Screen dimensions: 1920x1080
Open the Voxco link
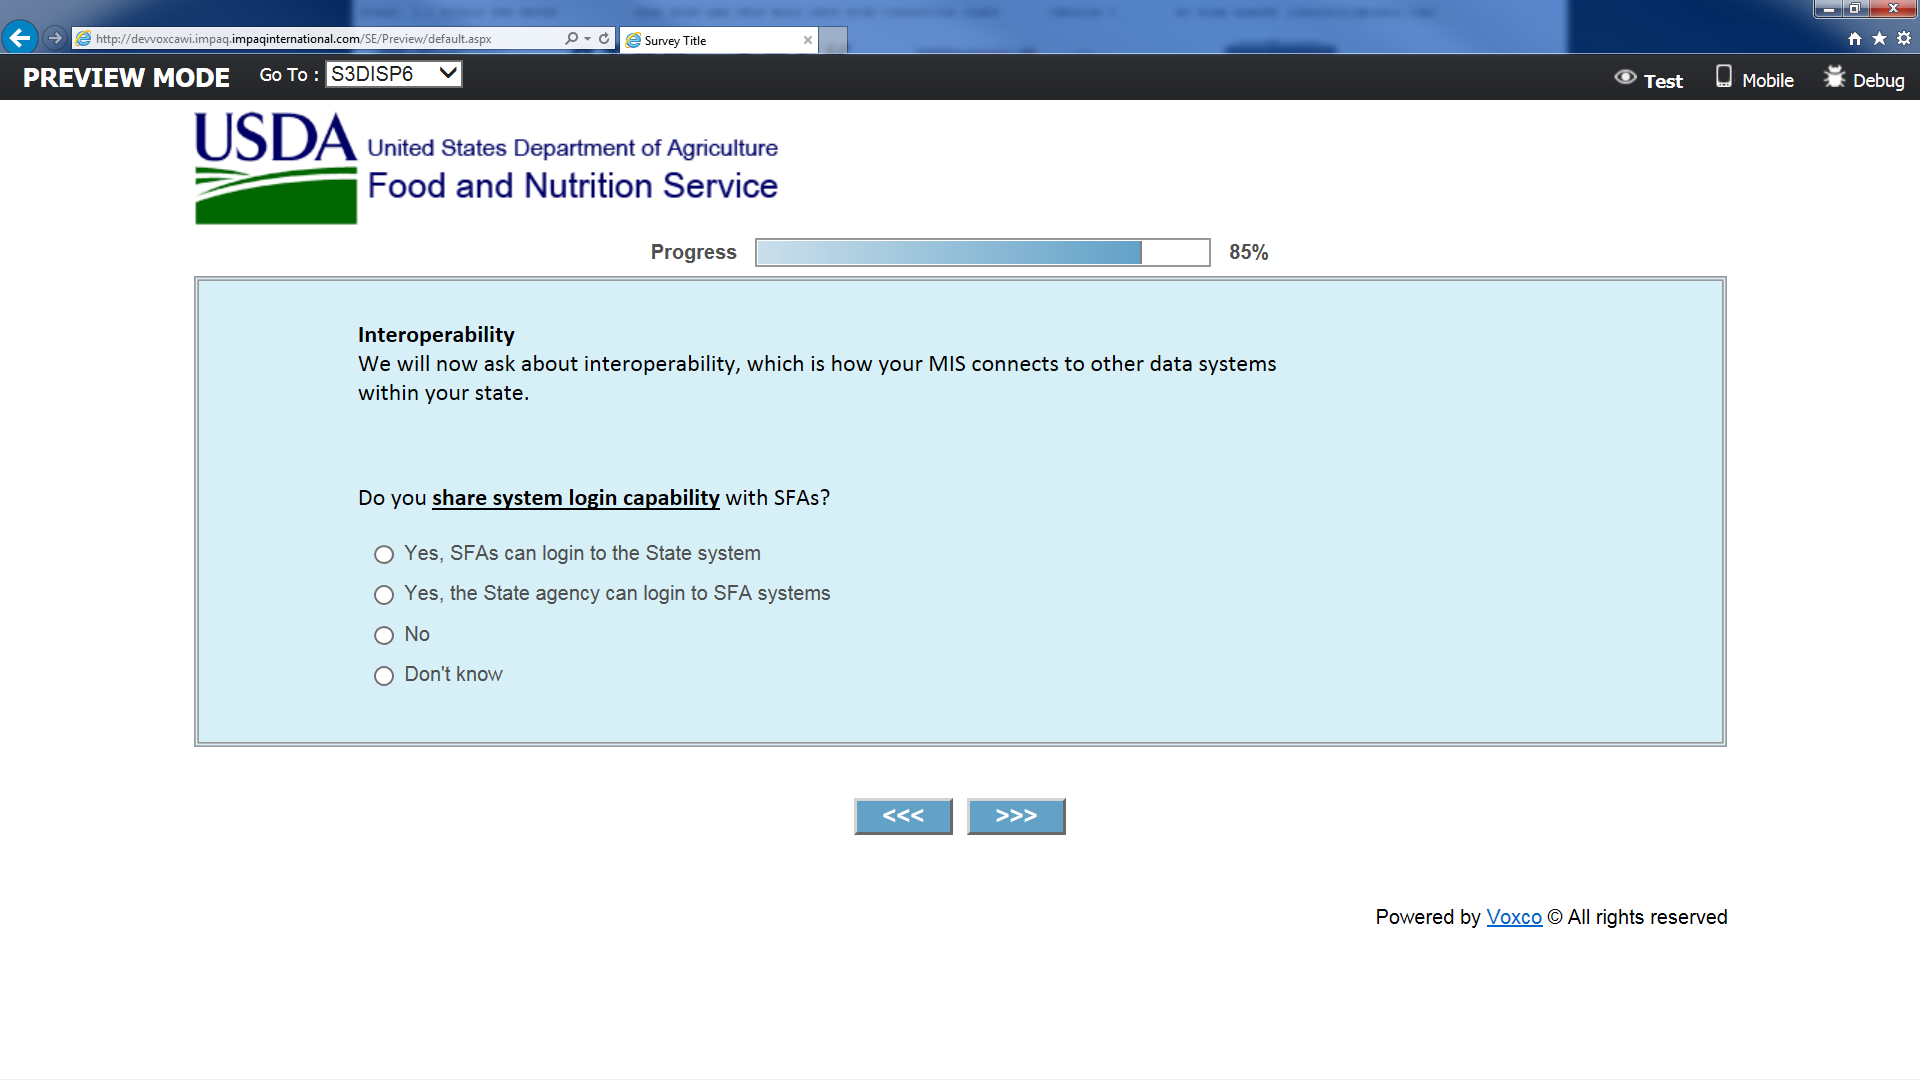[x=1513, y=917]
